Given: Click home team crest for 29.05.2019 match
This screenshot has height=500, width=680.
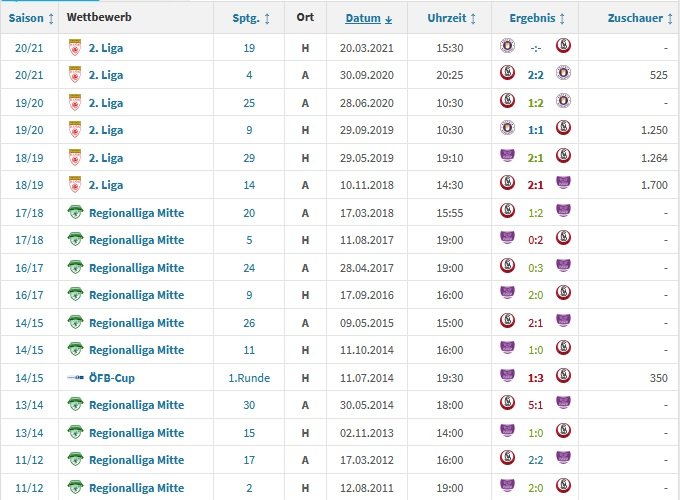Looking at the screenshot, I should (507, 156).
